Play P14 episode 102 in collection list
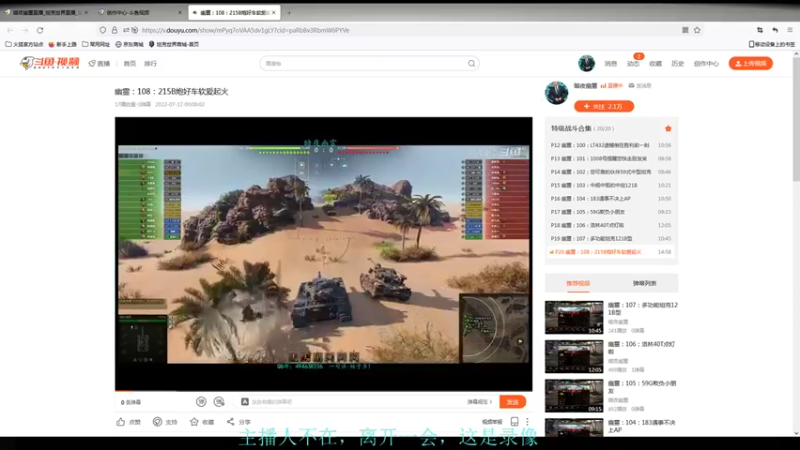This screenshot has height=450, width=800. tap(611, 172)
